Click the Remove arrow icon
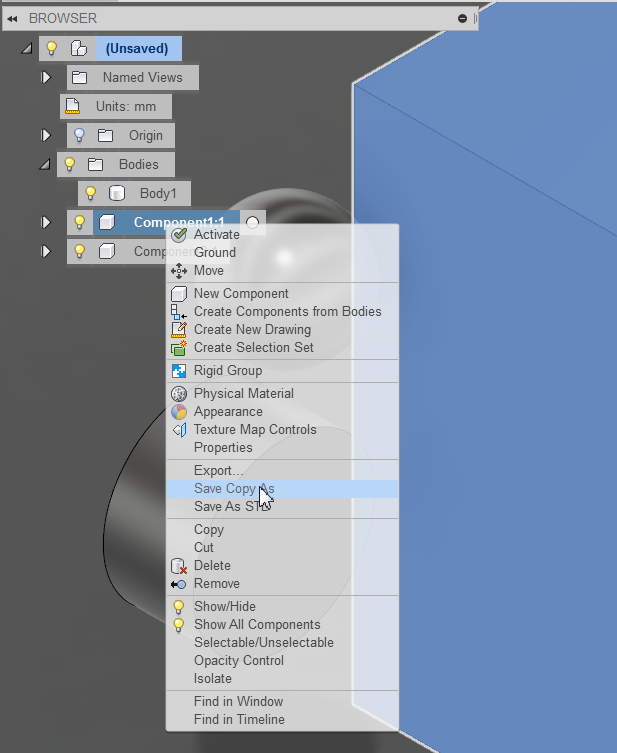This screenshot has height=753, width=617. click(x=179, y=584)
